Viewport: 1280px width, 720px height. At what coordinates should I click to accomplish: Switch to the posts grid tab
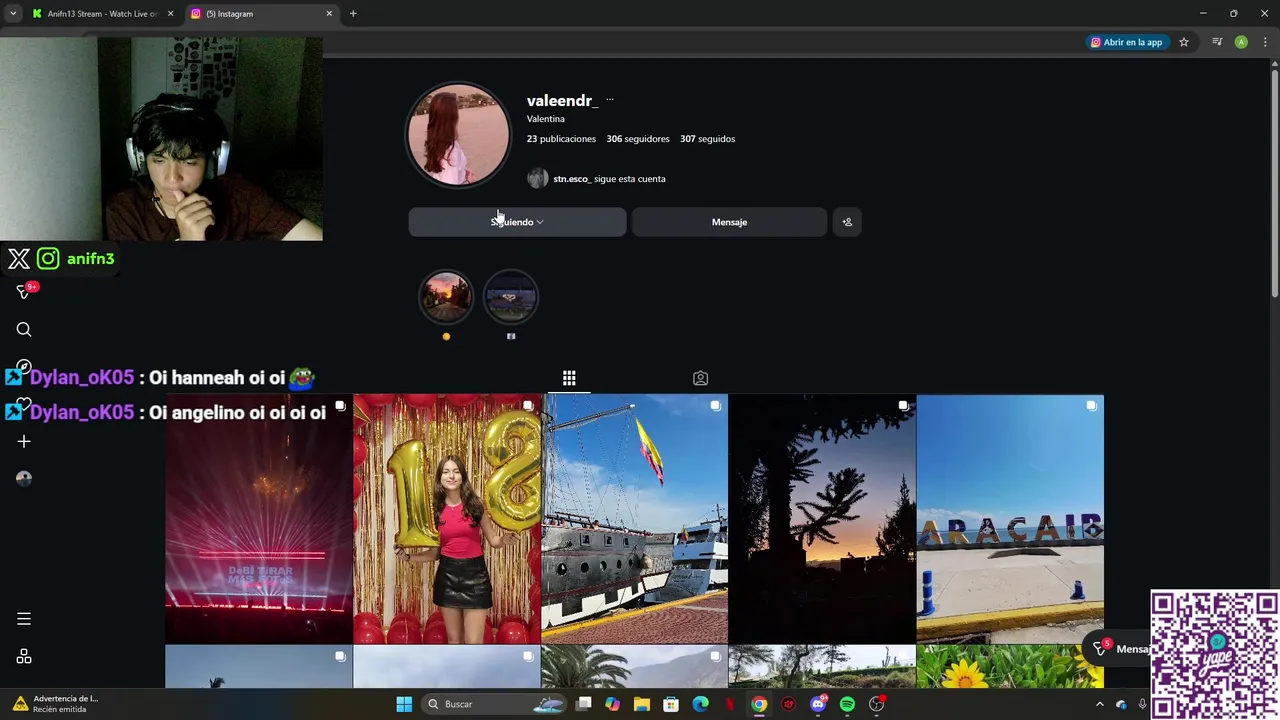click(569, 378)
